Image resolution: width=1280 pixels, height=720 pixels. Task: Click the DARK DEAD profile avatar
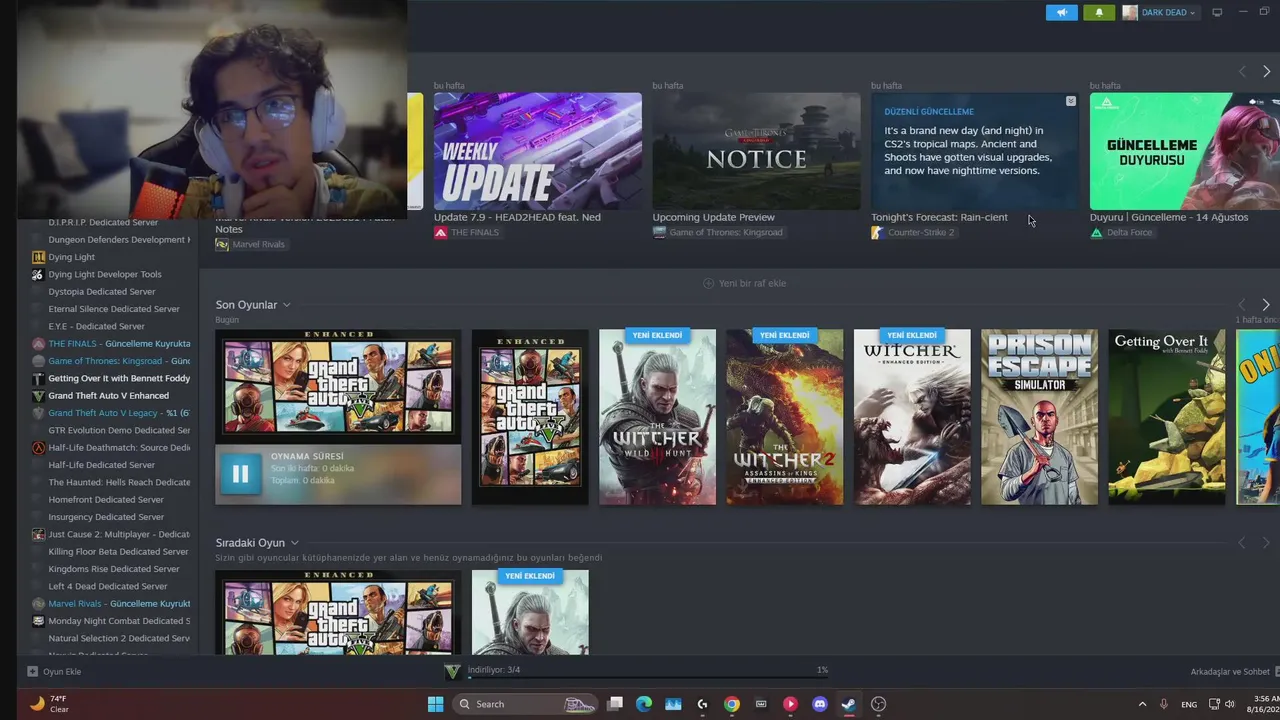point(1130,13)
